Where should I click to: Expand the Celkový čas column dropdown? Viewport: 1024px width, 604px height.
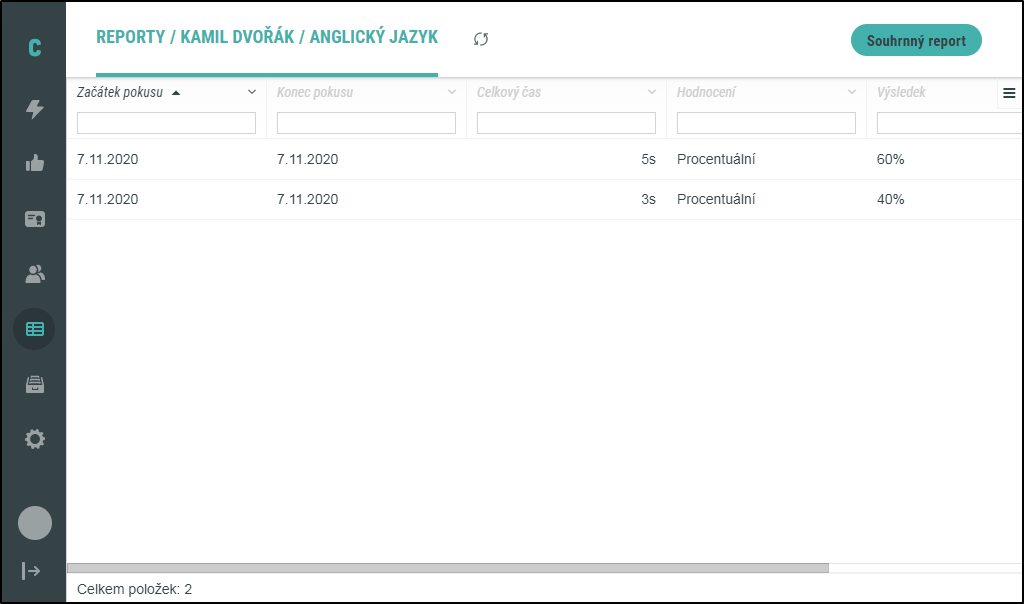coord(652,92)
